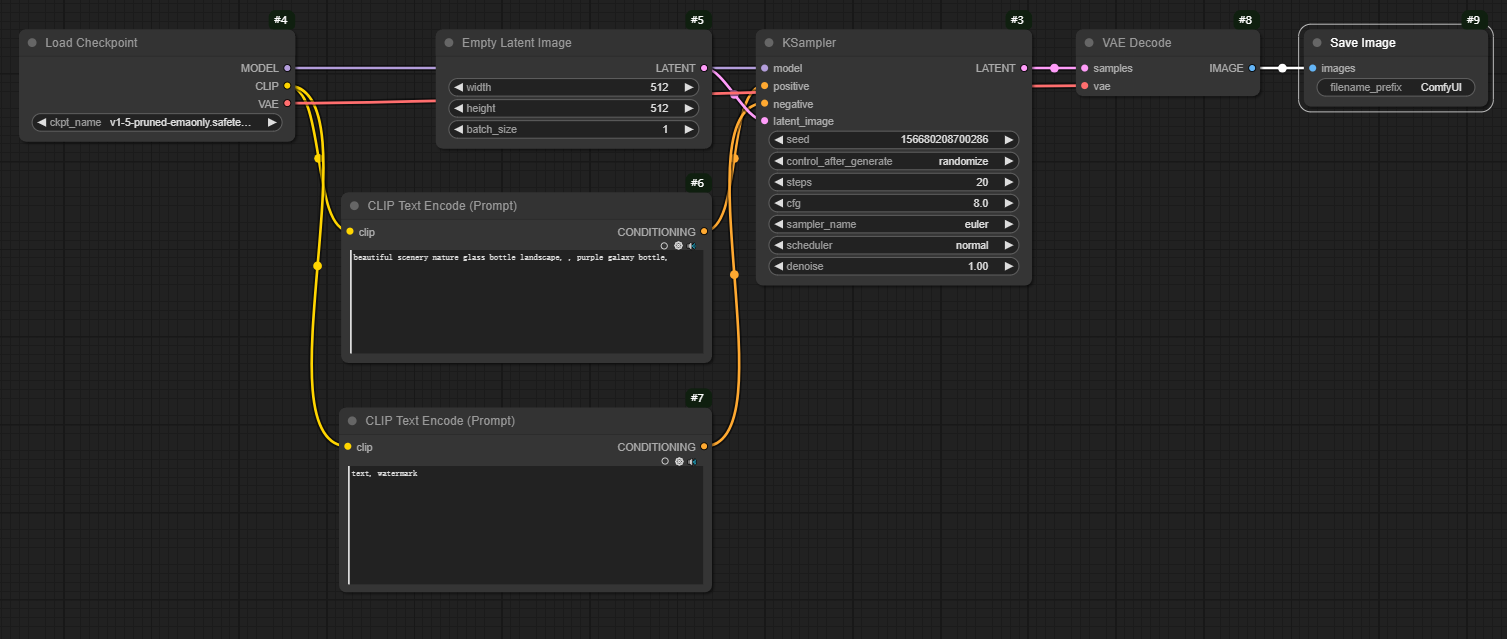Click the gear icon on negative prompt node

click(x=679, y=461)
